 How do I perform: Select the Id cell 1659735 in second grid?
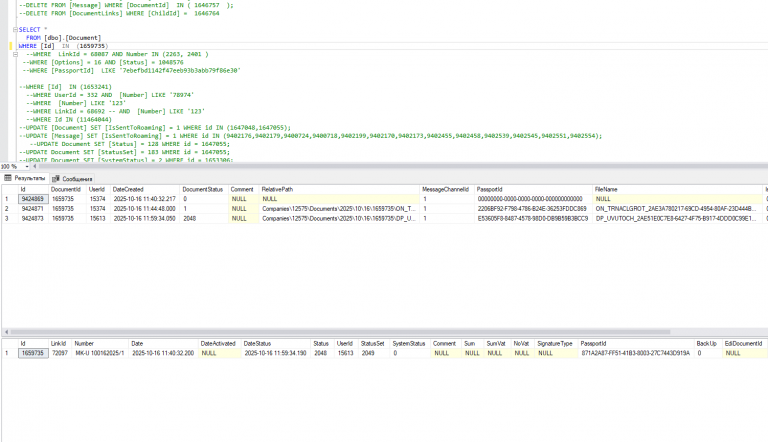click(33, 353)
